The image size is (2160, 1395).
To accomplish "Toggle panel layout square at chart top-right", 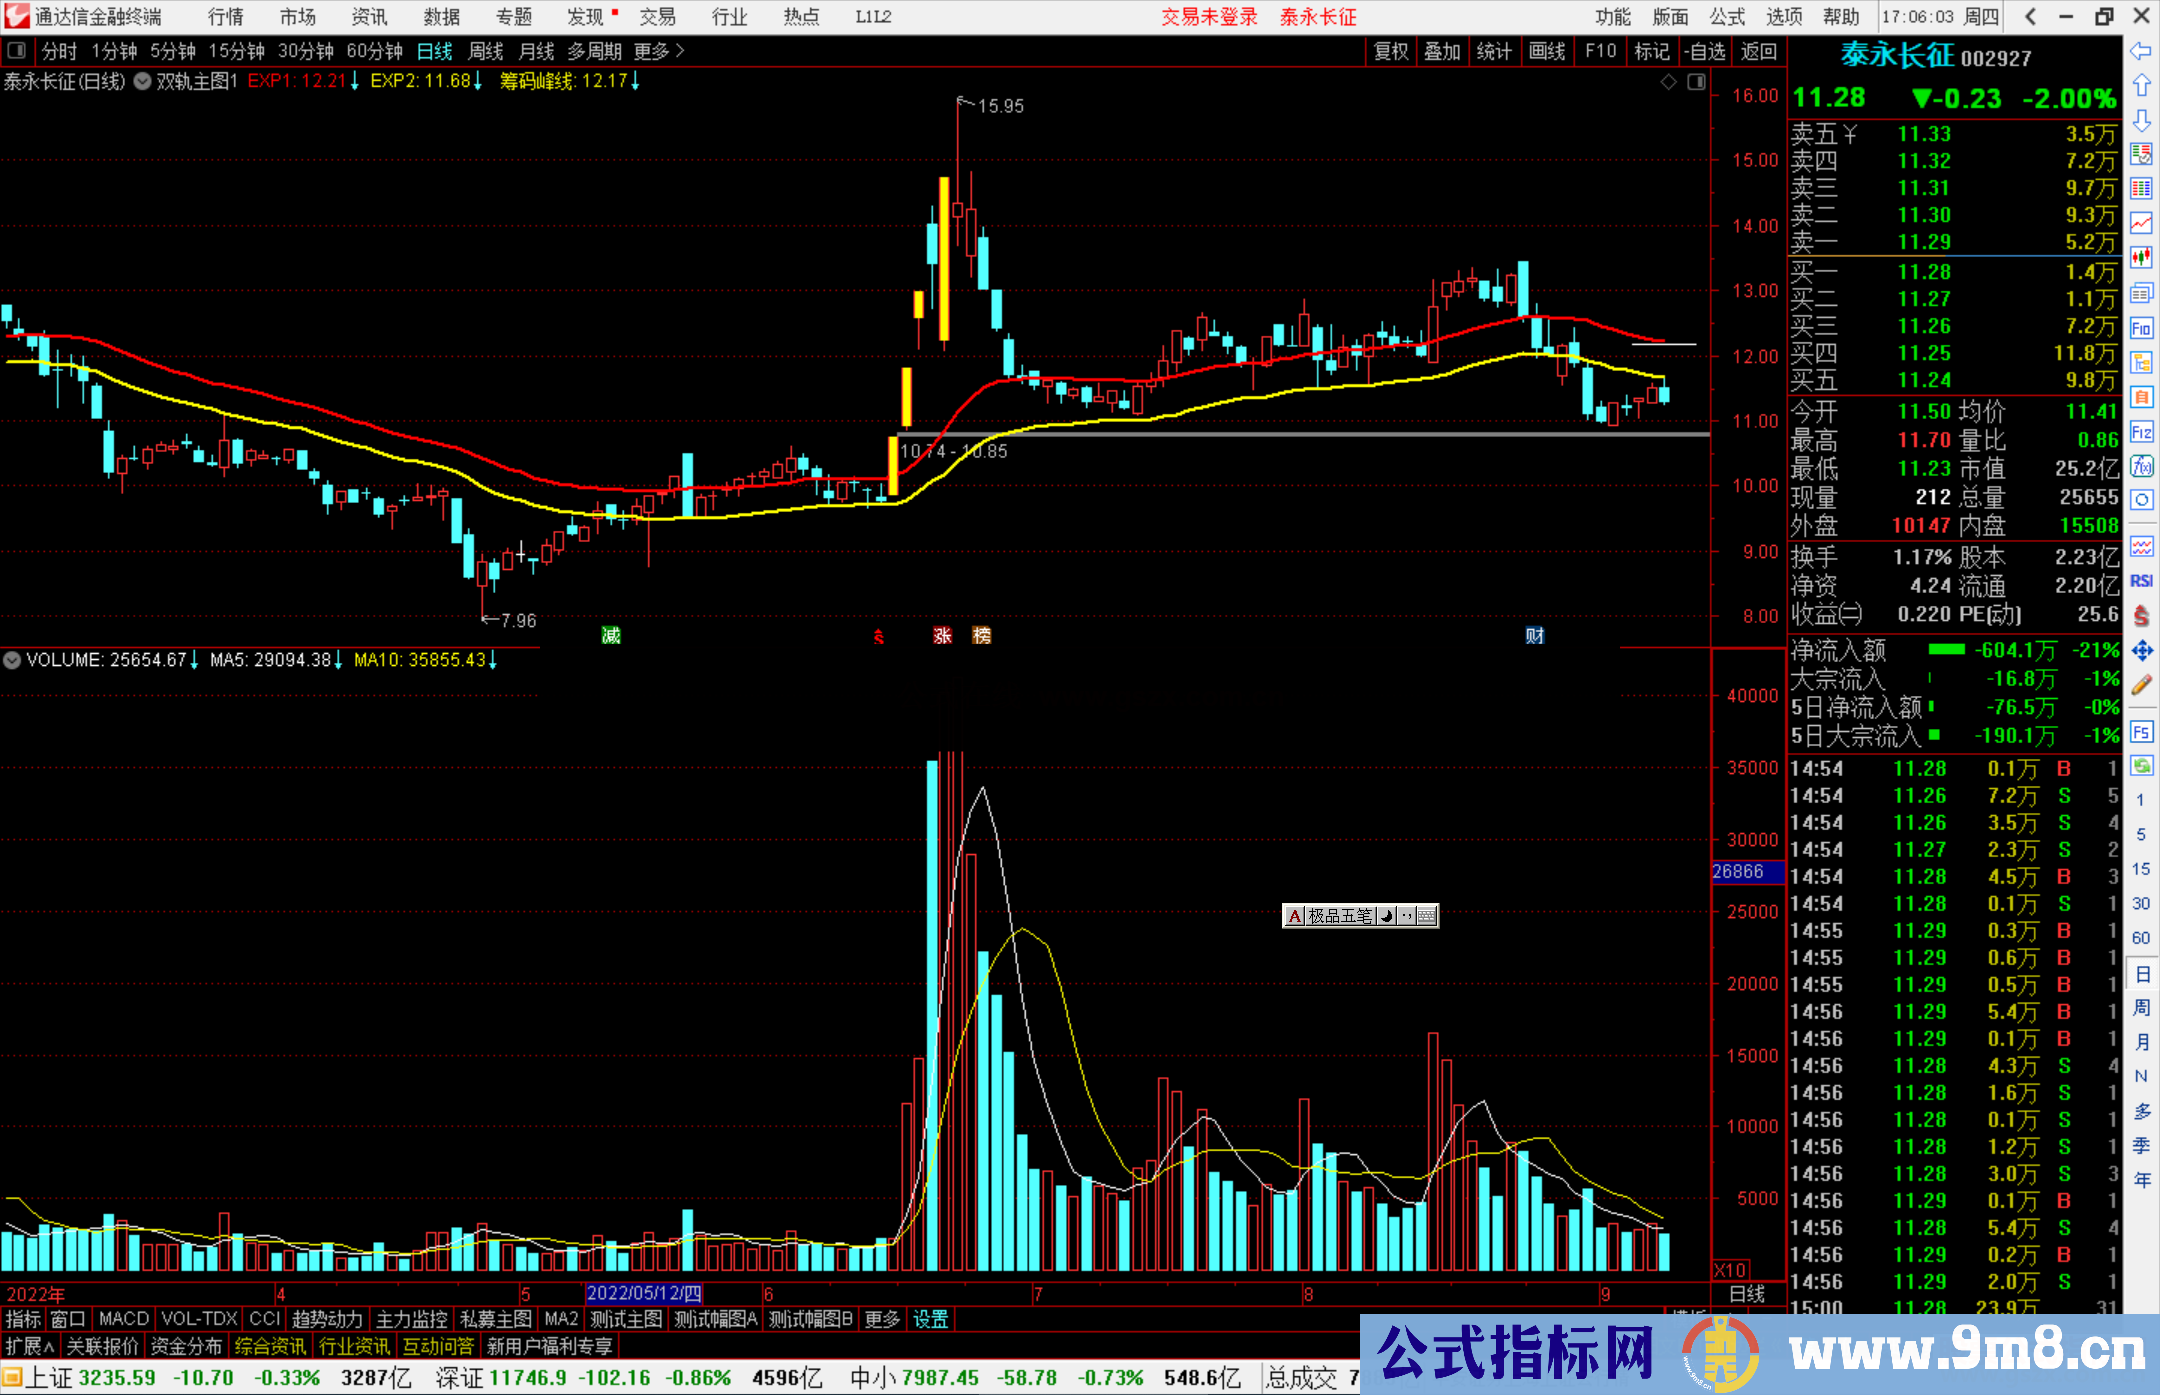I will tap(1696, 82).
